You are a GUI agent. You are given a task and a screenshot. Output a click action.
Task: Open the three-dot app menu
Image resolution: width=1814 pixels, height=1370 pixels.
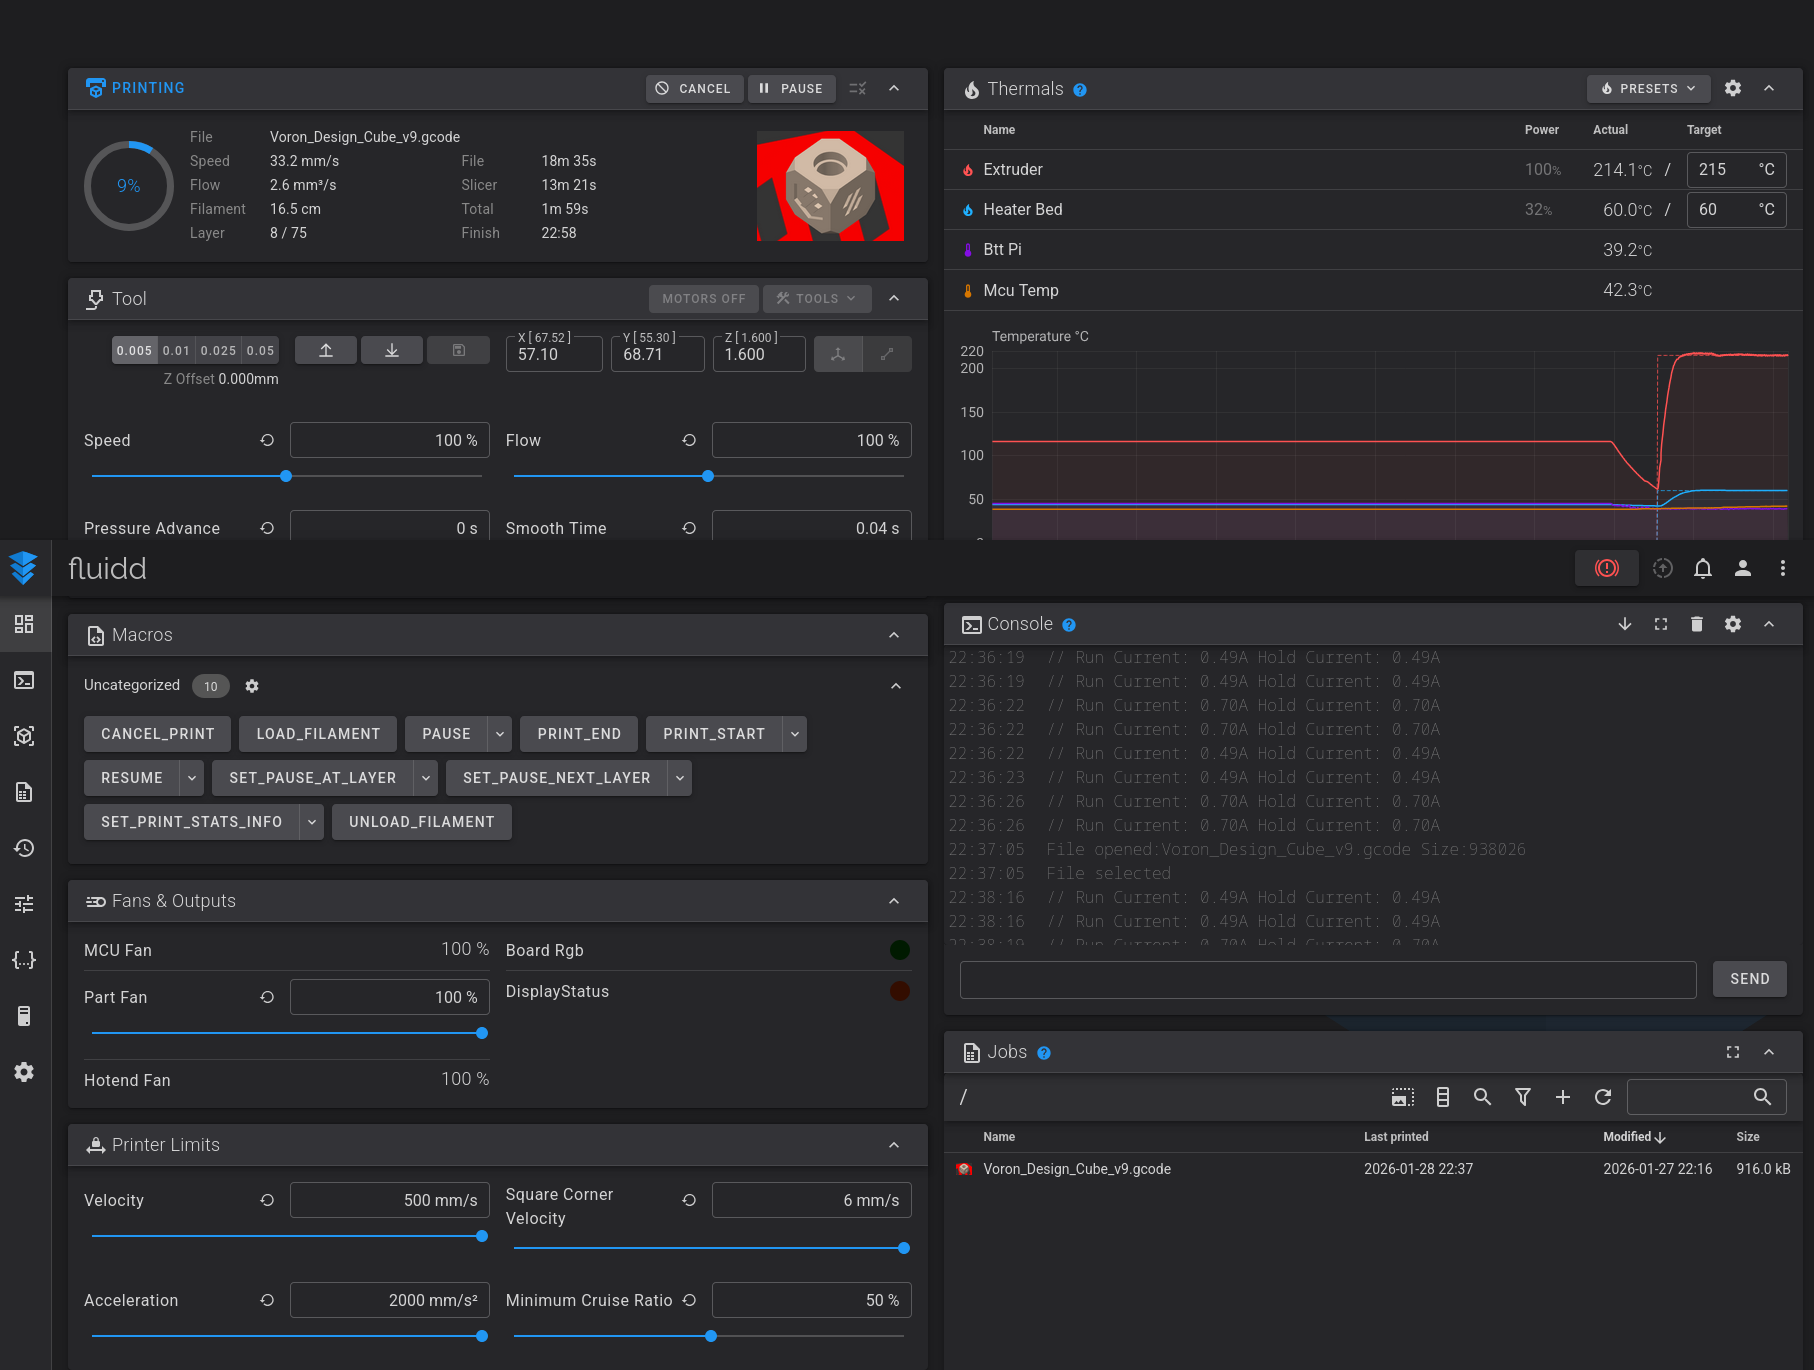1782,568
